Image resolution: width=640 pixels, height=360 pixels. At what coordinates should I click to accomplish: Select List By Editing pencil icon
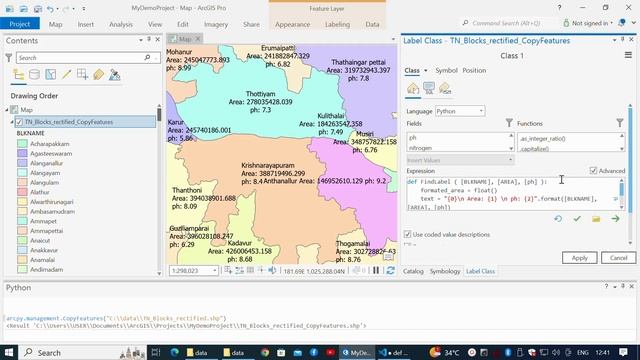[x=67, y=75]
